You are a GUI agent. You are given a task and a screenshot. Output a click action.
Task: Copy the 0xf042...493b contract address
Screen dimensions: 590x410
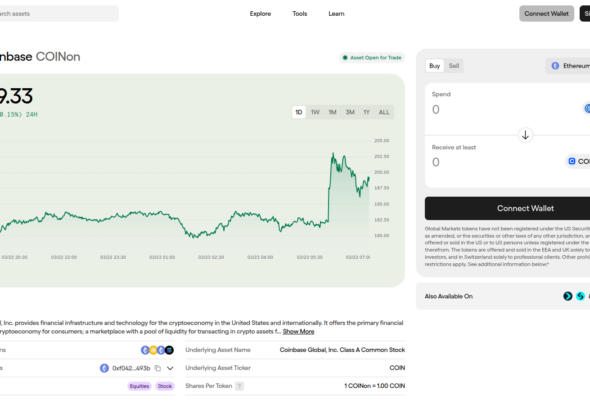pos(158,368)
